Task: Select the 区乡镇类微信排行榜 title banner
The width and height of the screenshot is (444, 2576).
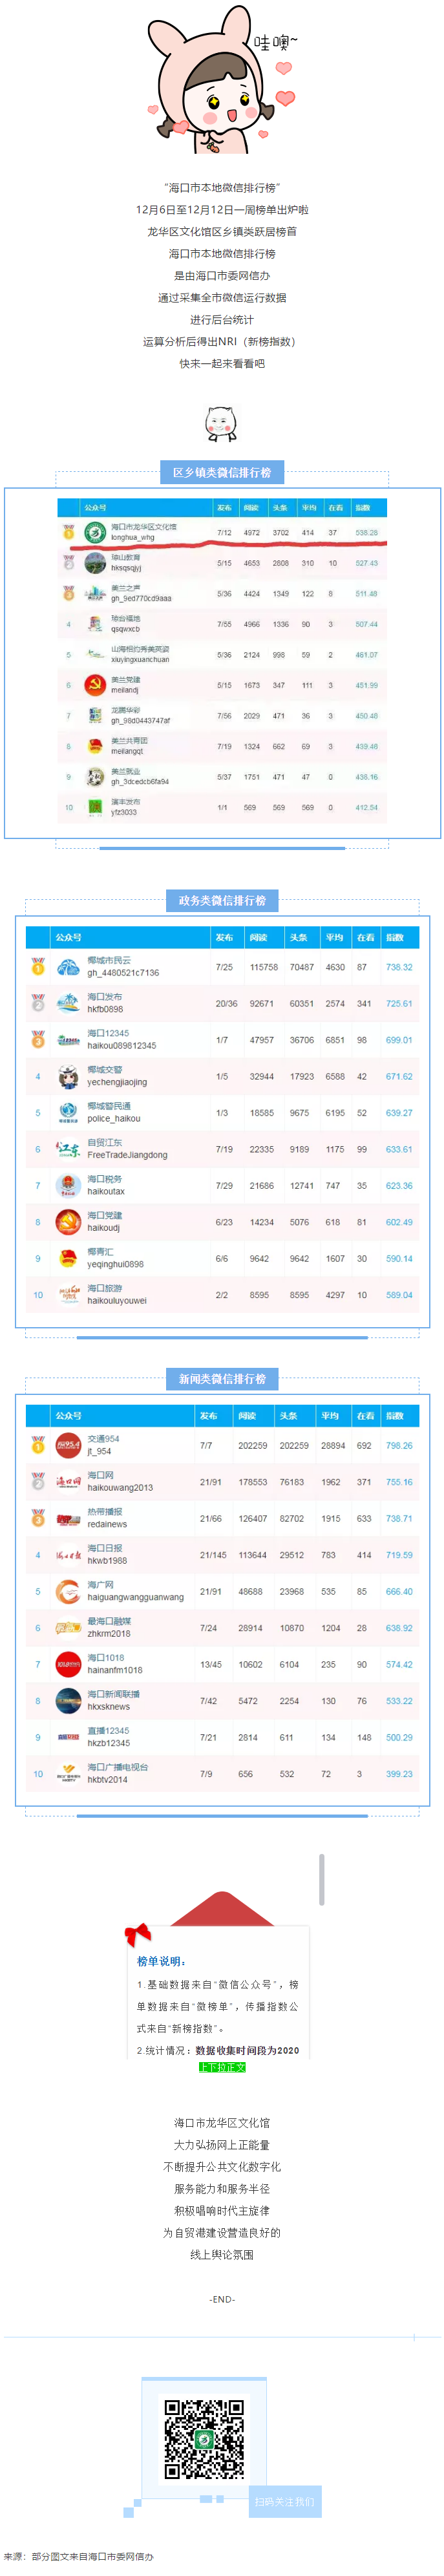Action: coord(222,472)
